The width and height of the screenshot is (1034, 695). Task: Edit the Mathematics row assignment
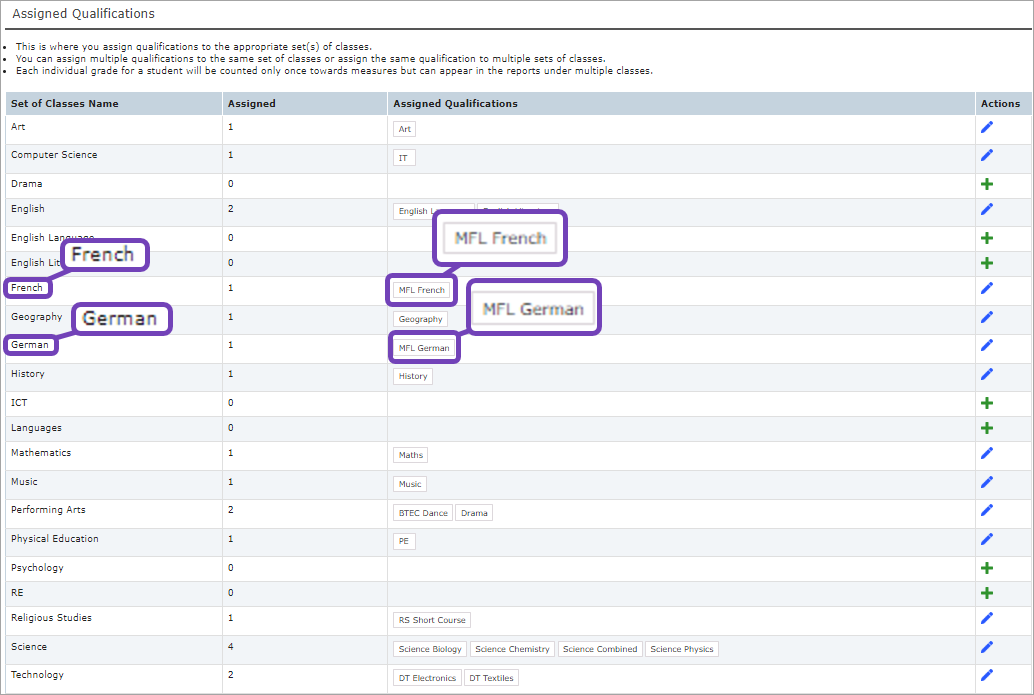[987, 453]
